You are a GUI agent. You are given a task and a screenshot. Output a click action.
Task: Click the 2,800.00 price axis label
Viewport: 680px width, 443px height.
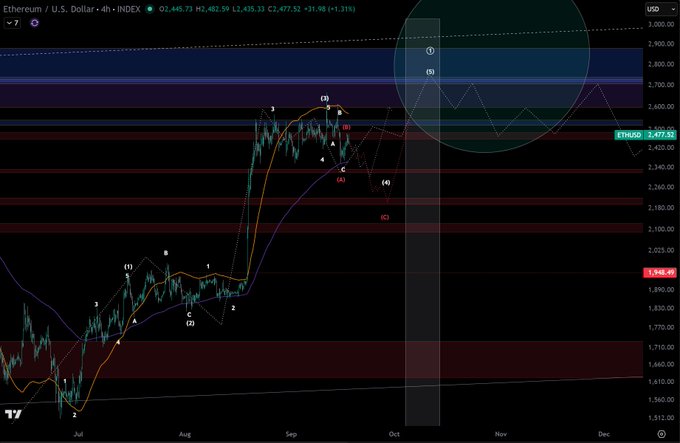(661, 64)
